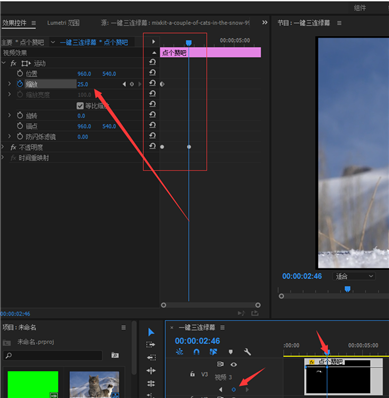Open new bin folder icon in Project panel

115,355
